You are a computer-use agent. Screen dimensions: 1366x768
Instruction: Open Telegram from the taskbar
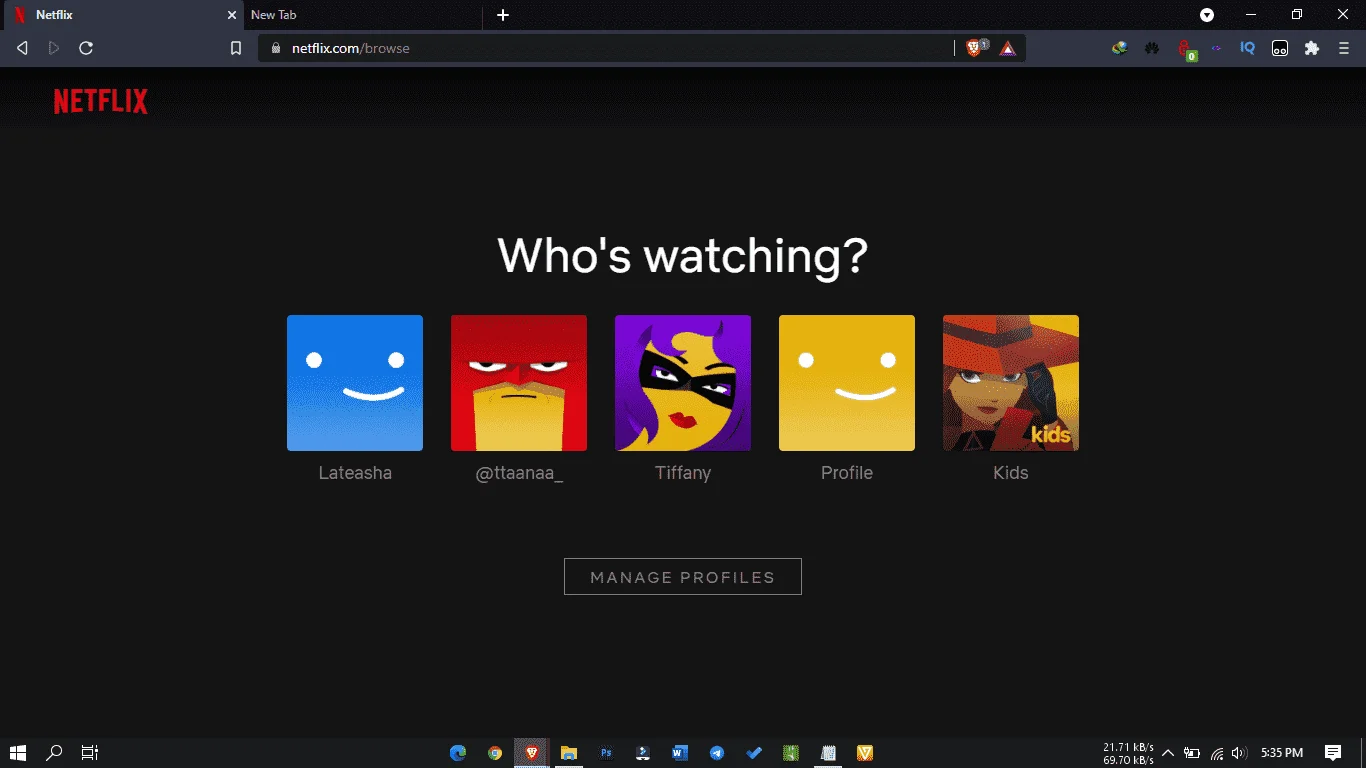tap(717, 753)
